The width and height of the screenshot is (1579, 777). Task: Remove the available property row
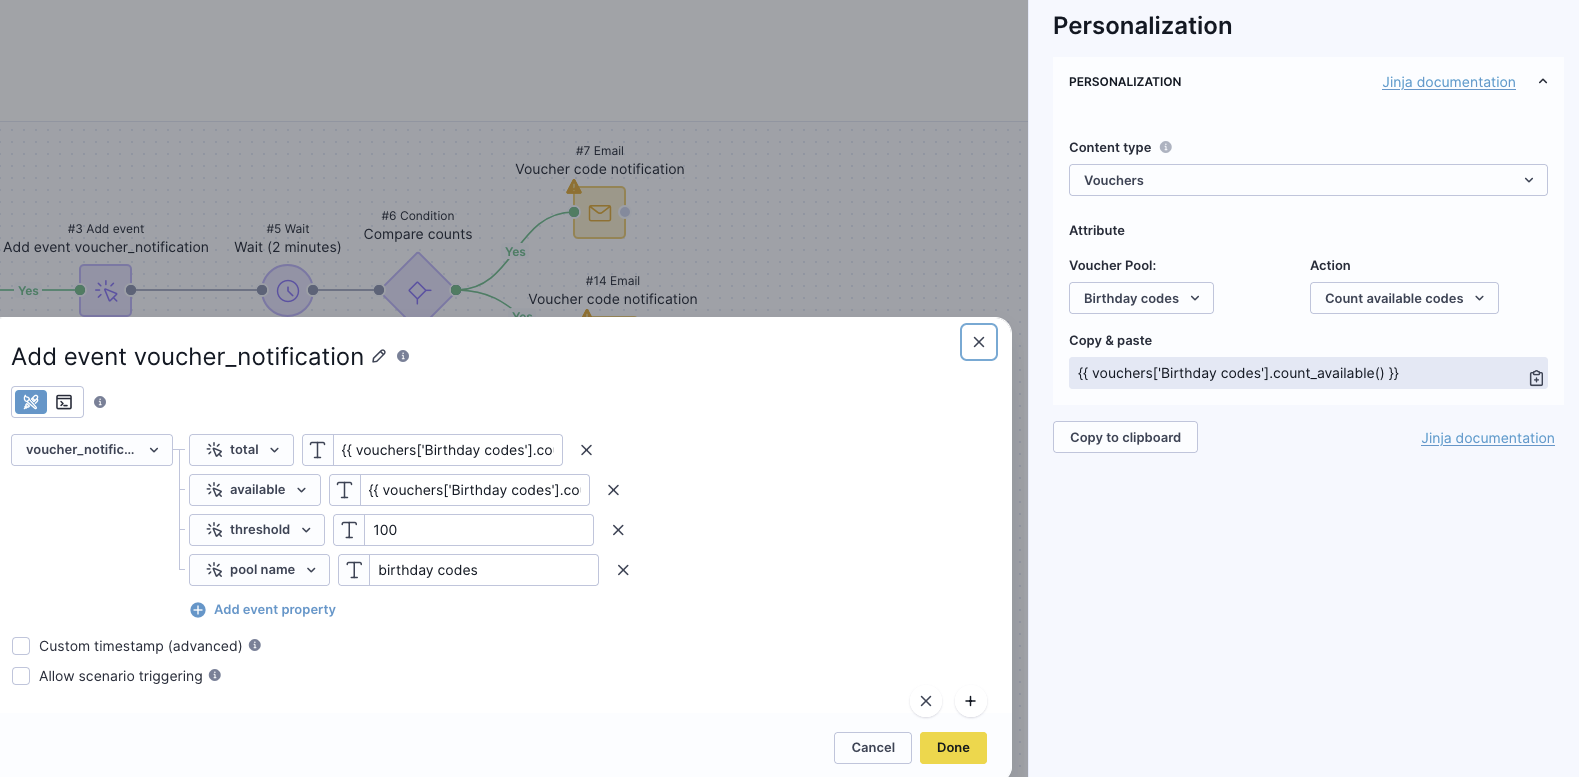coord(614,490)
